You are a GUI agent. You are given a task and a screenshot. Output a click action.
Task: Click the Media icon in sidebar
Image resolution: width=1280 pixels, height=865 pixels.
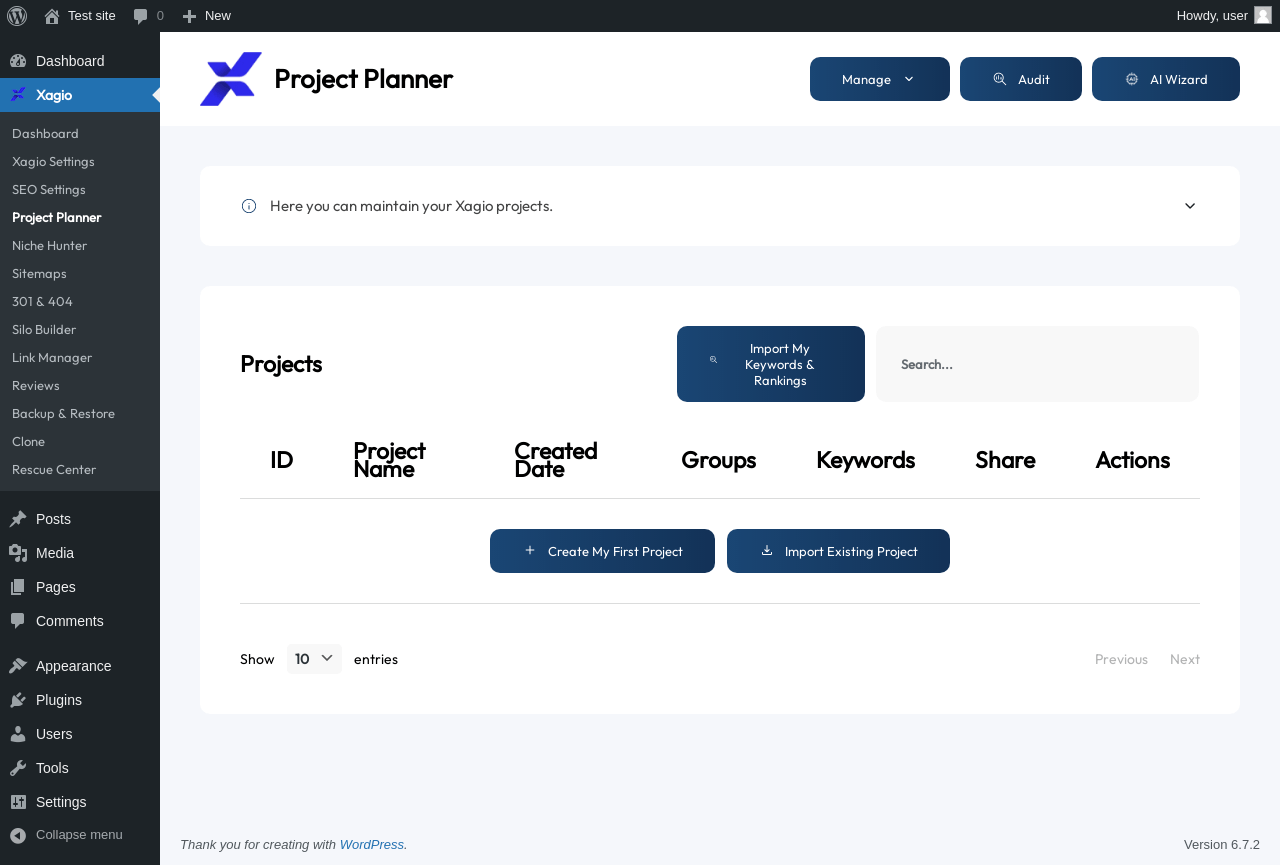(18, 553)
